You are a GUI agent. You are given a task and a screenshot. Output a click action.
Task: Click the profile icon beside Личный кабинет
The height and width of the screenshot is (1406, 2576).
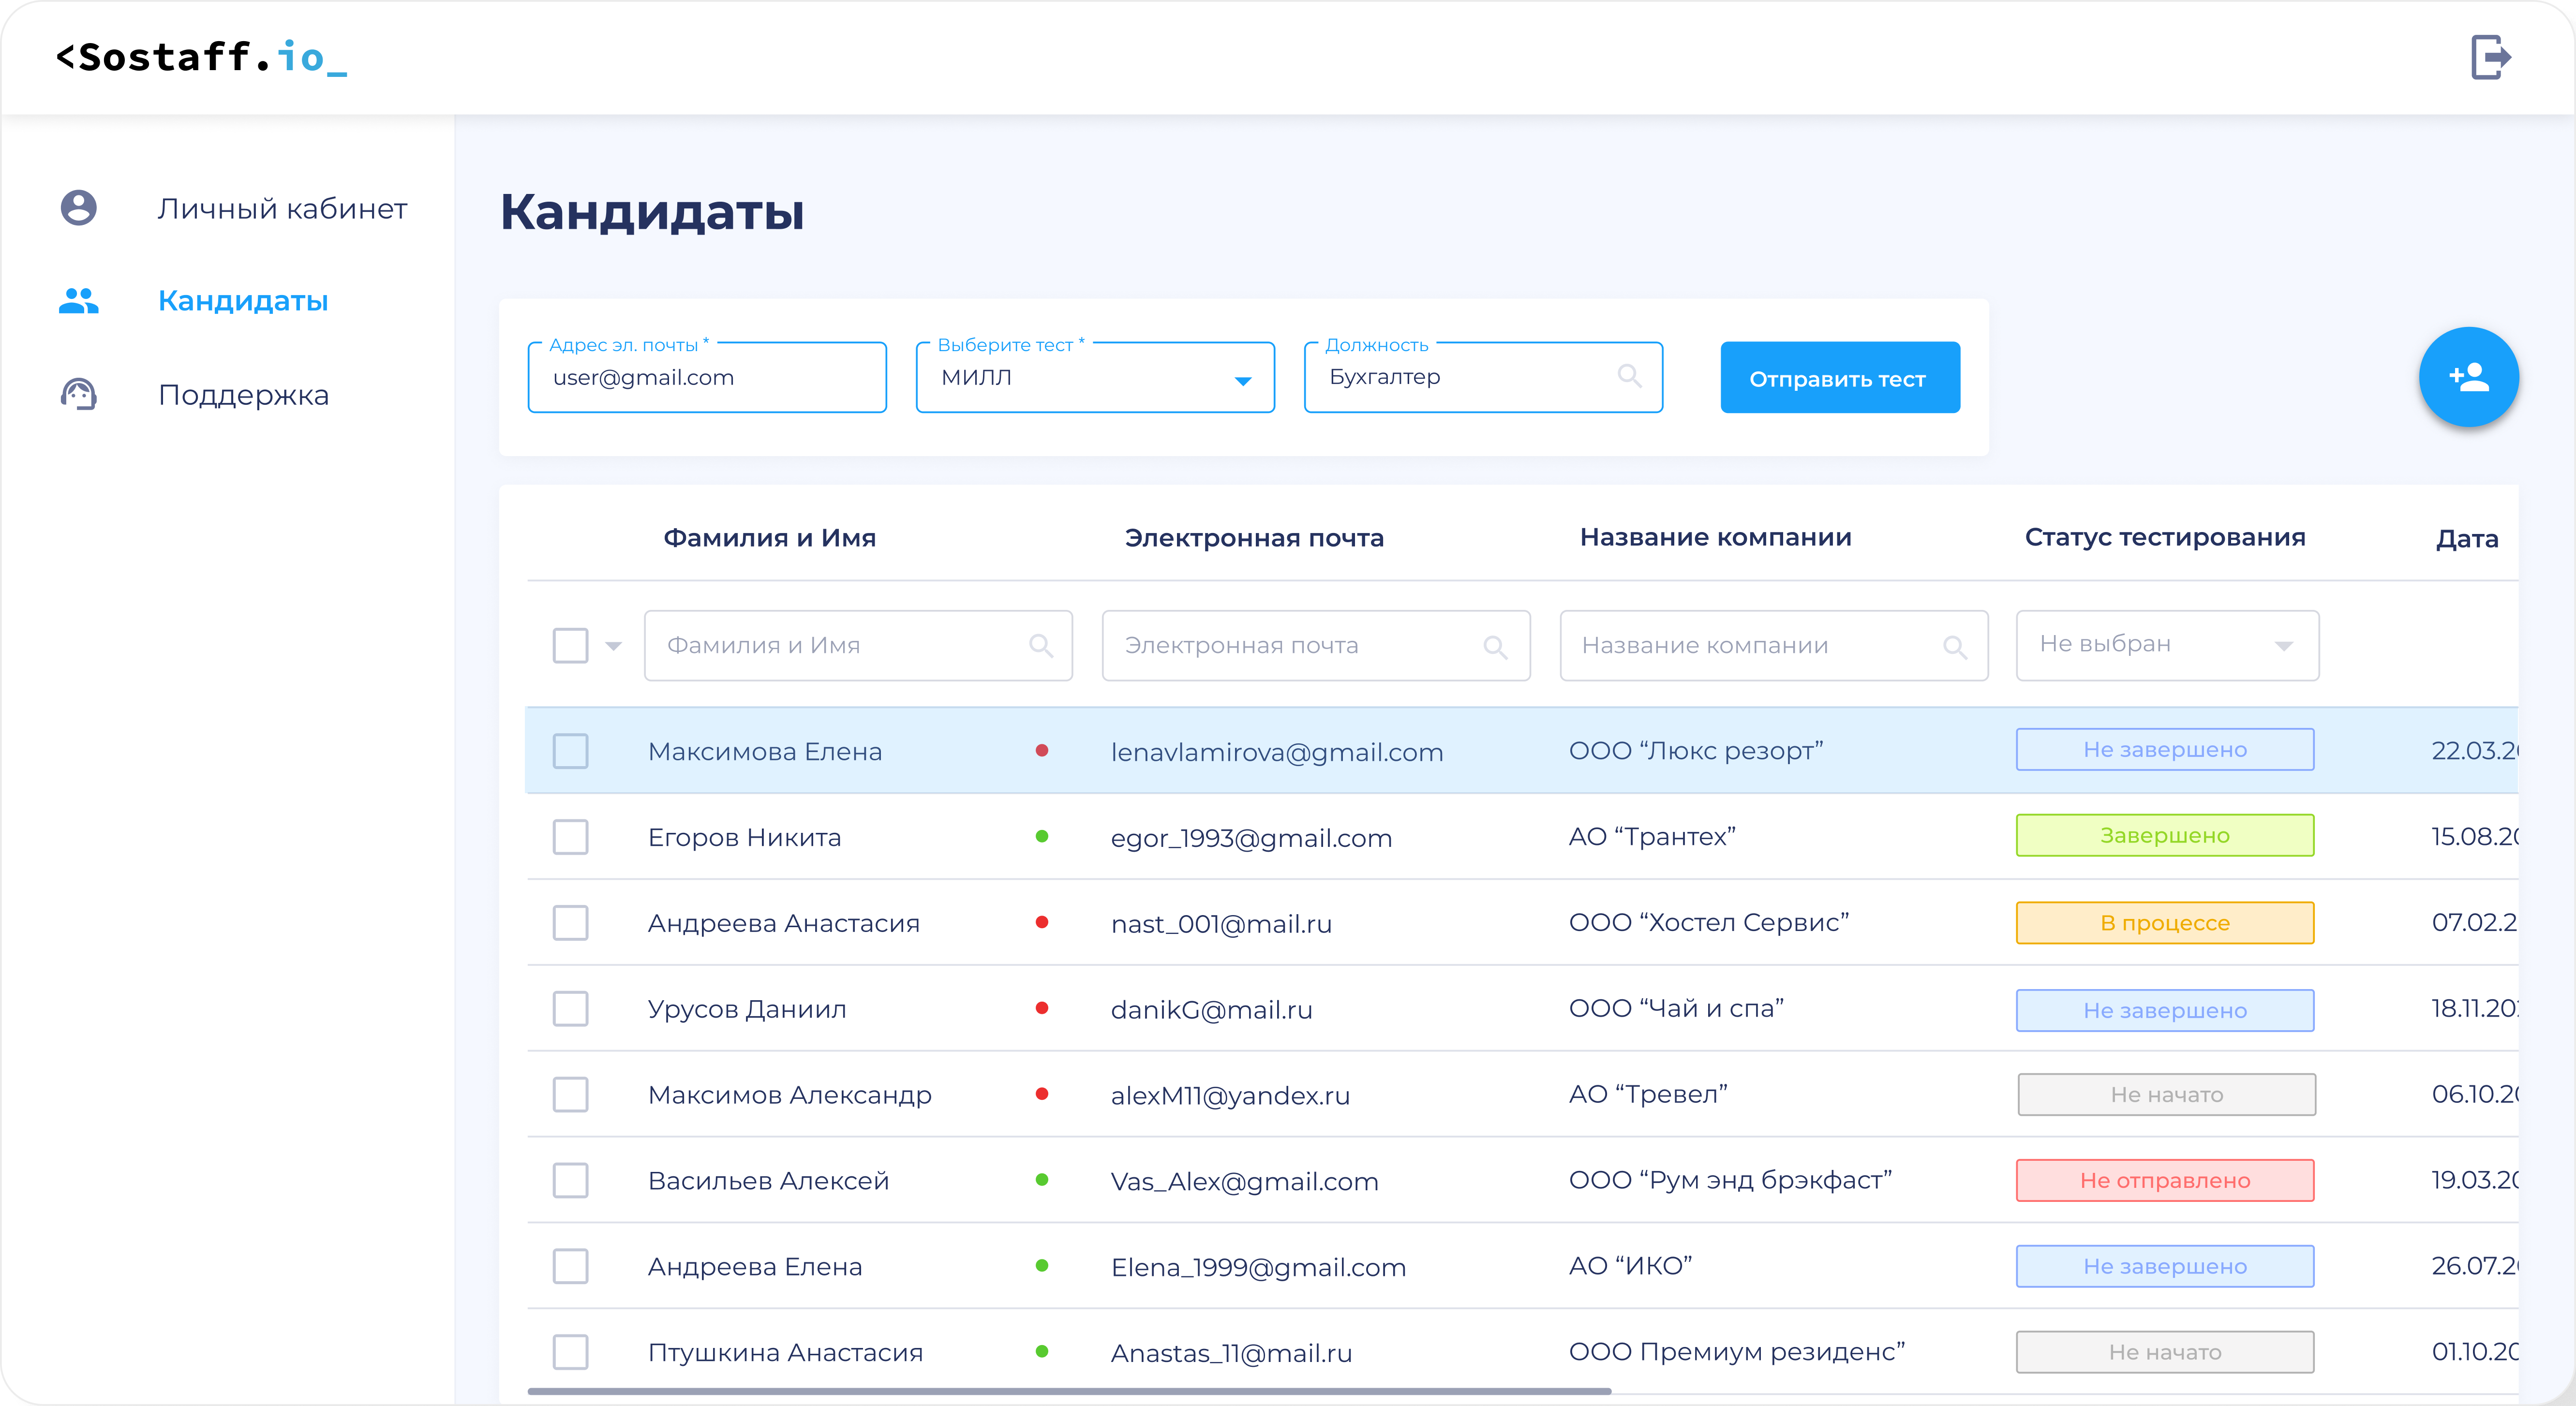(79, 208)
